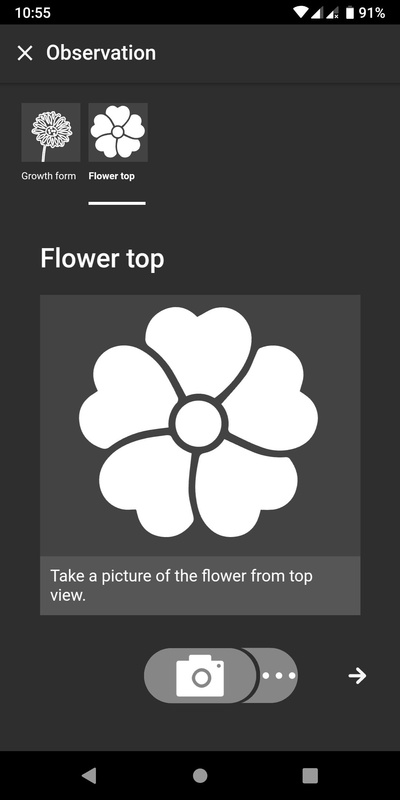Tap the Android back navigation triangle
The width and height of the screenshot is (400, 800).
click(89, 776)
